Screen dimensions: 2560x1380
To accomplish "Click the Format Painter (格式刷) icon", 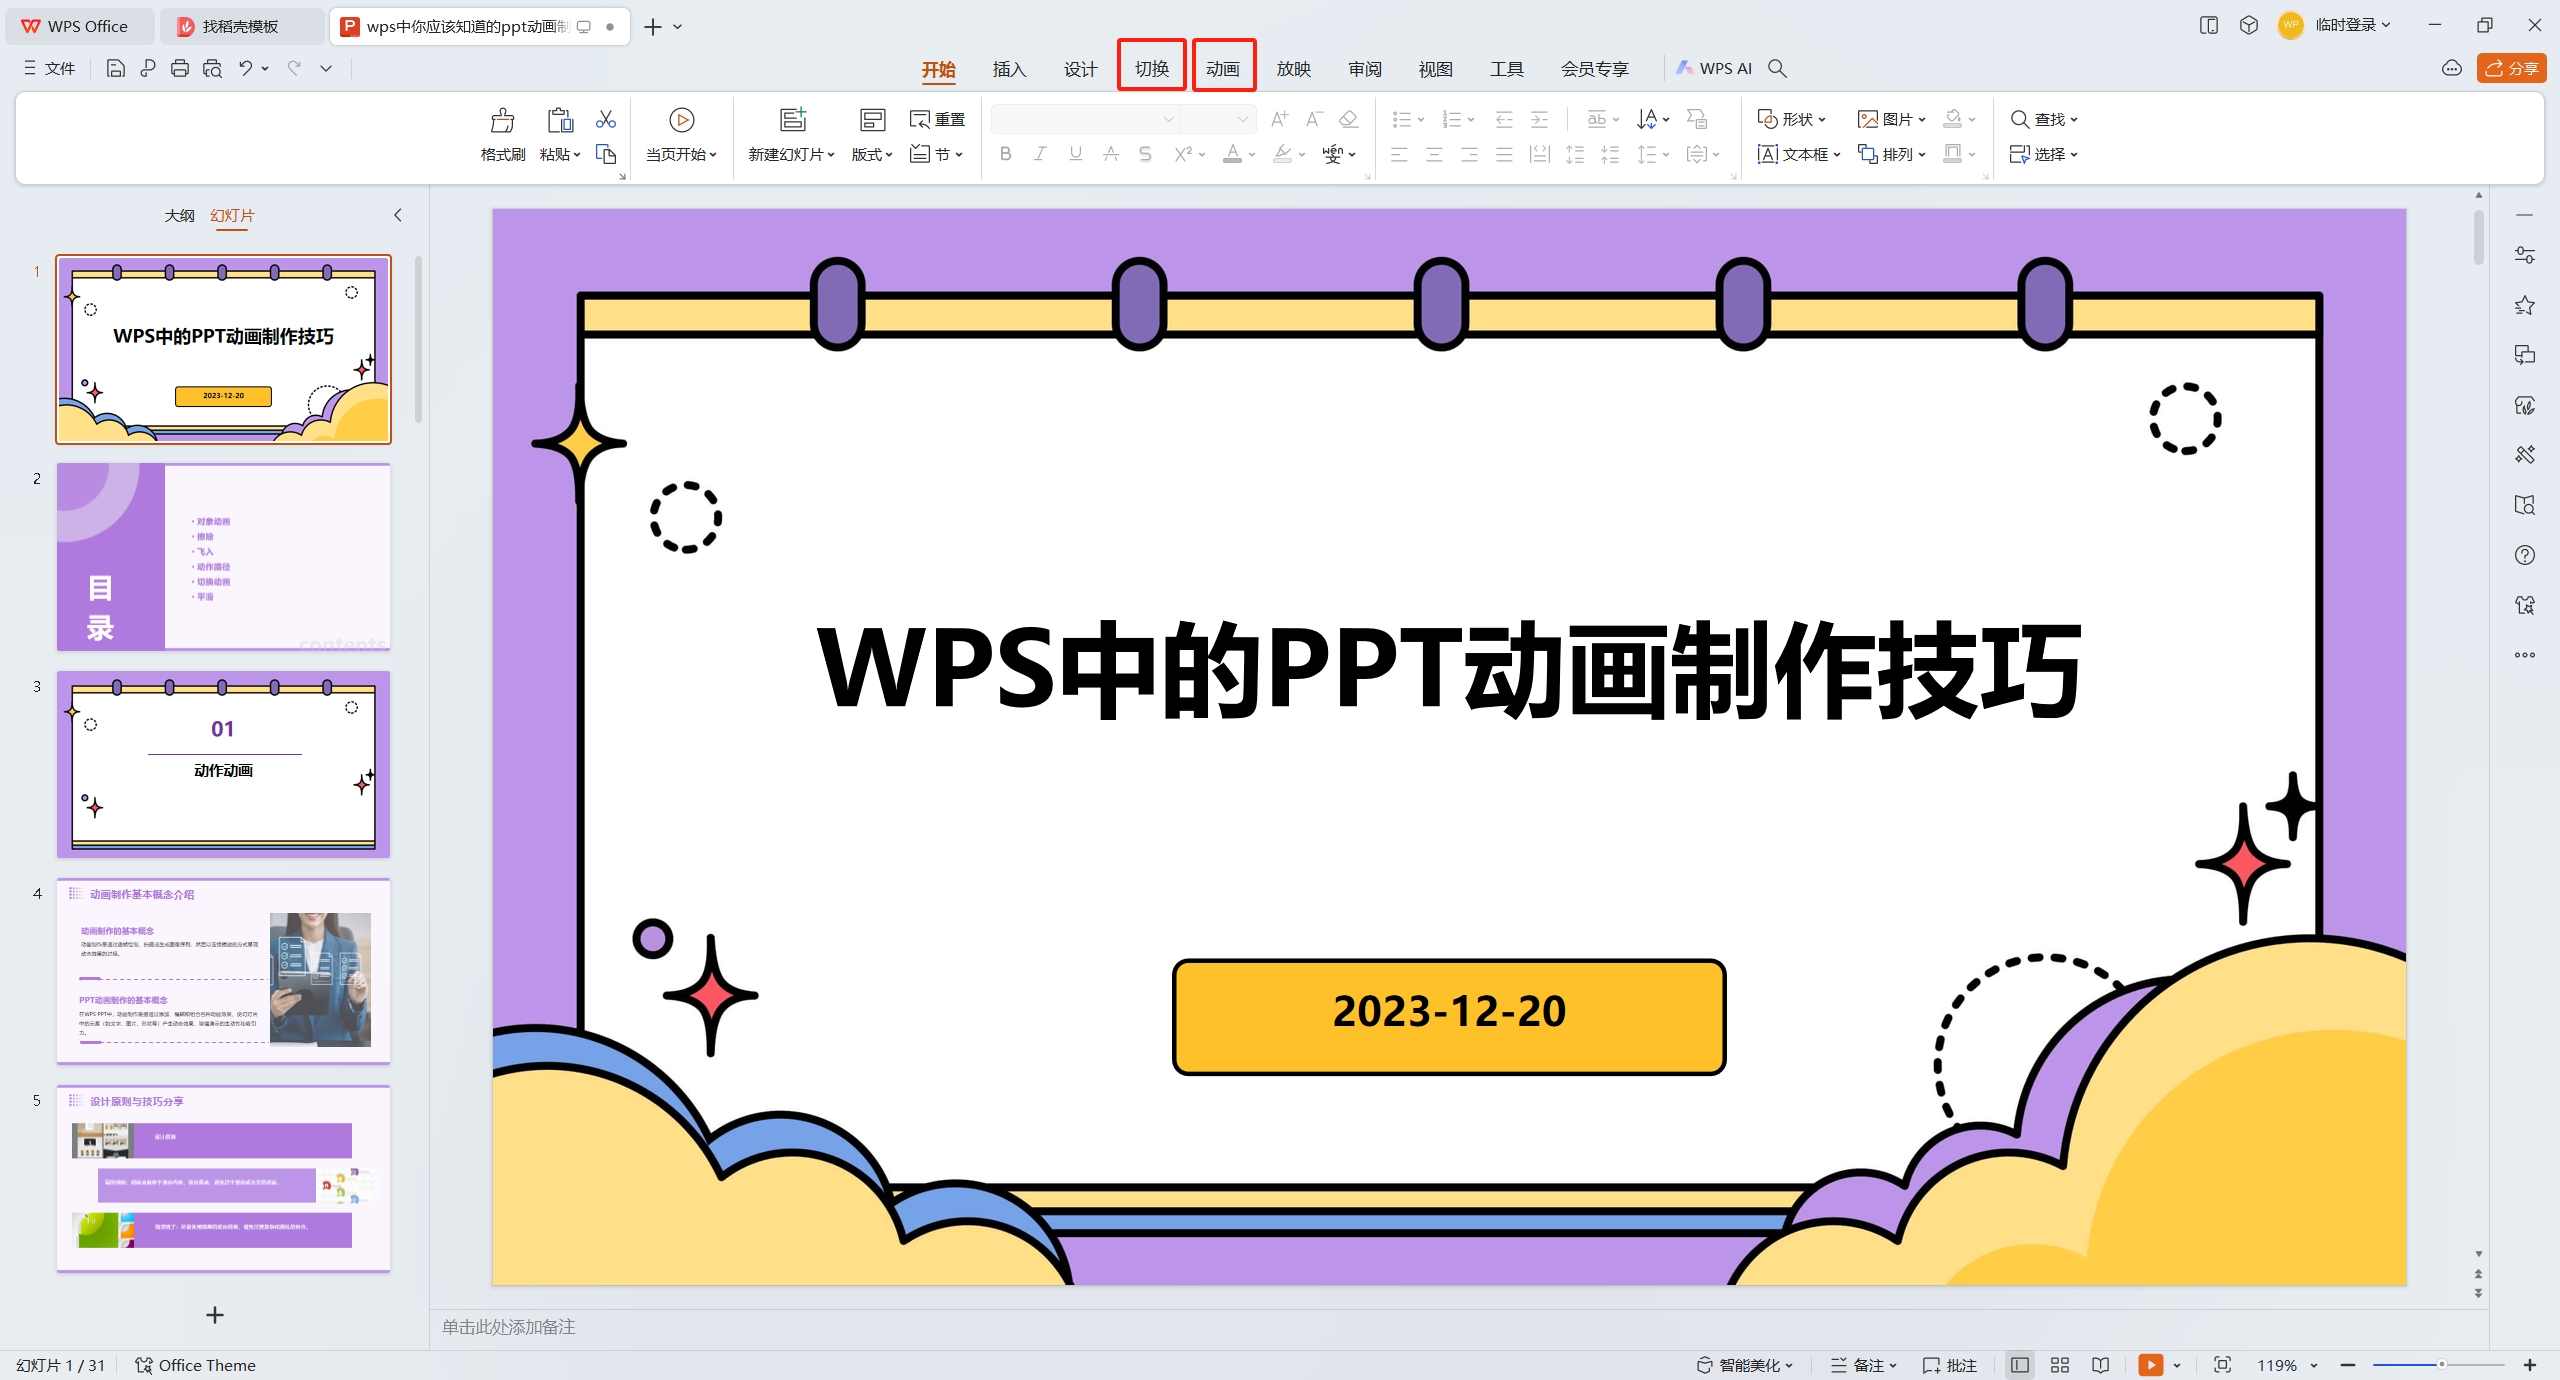I will 502,120.
